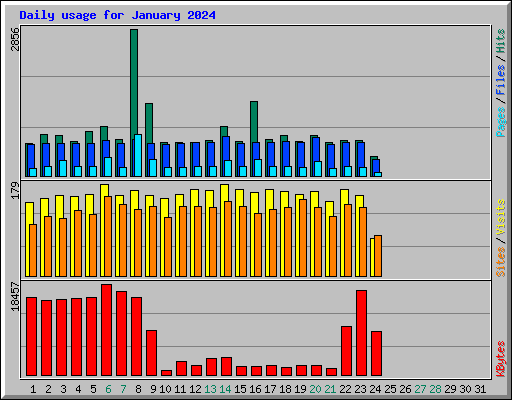The width and height of the screenshot is (512, 400).
Task: Click day label 30 on the x-axis
Action: [x=465, y=389]
